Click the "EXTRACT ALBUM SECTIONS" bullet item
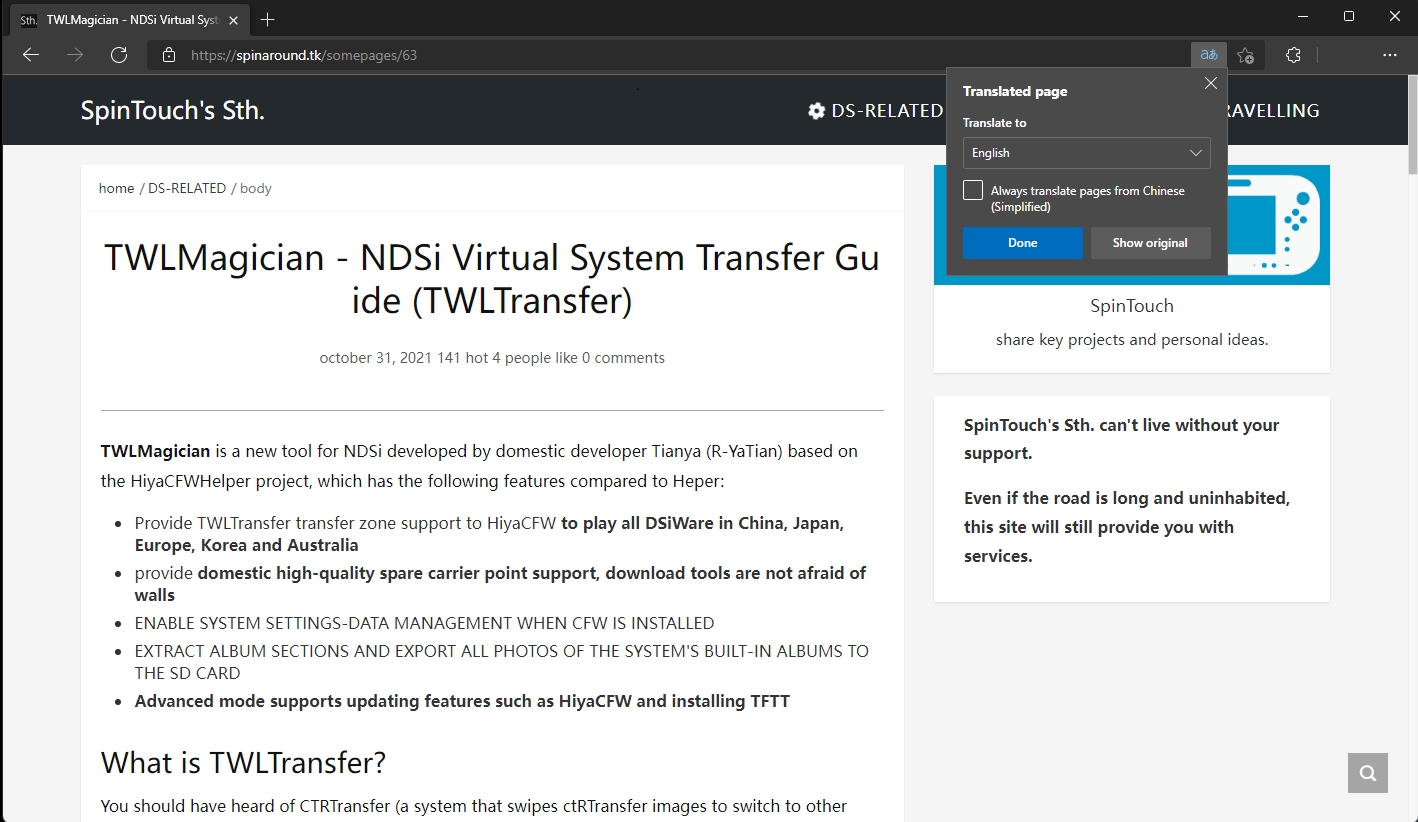This screenshot has height=822, width=1418. [502, 662]
